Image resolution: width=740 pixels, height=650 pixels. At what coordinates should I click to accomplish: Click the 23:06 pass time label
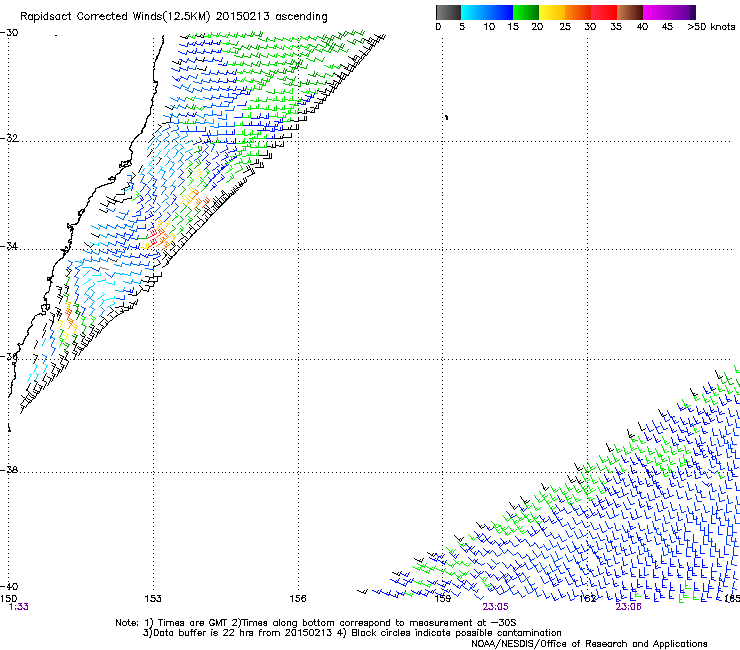click(x=628, y=607)
